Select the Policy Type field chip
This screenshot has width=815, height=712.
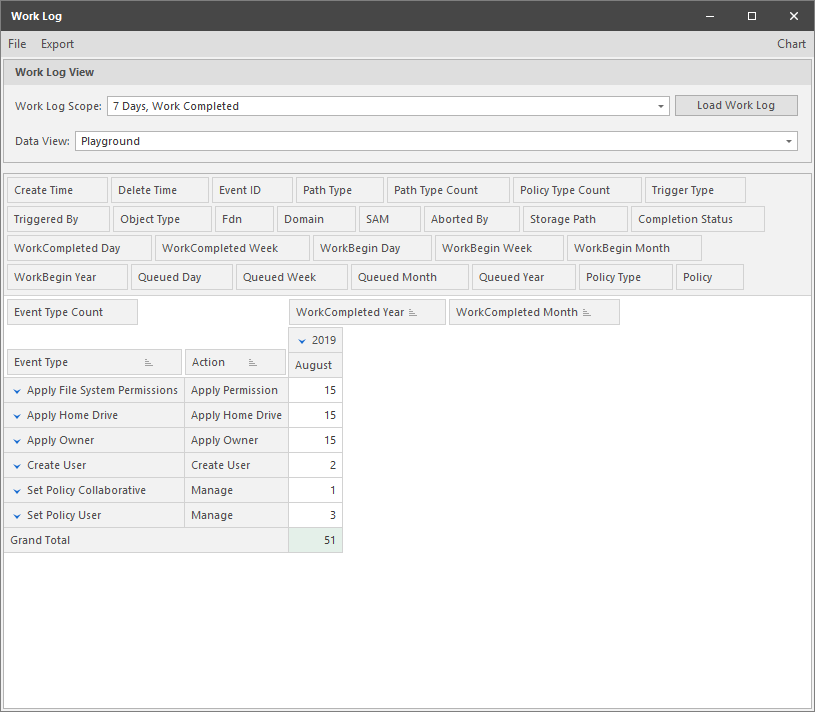[625, 277]
